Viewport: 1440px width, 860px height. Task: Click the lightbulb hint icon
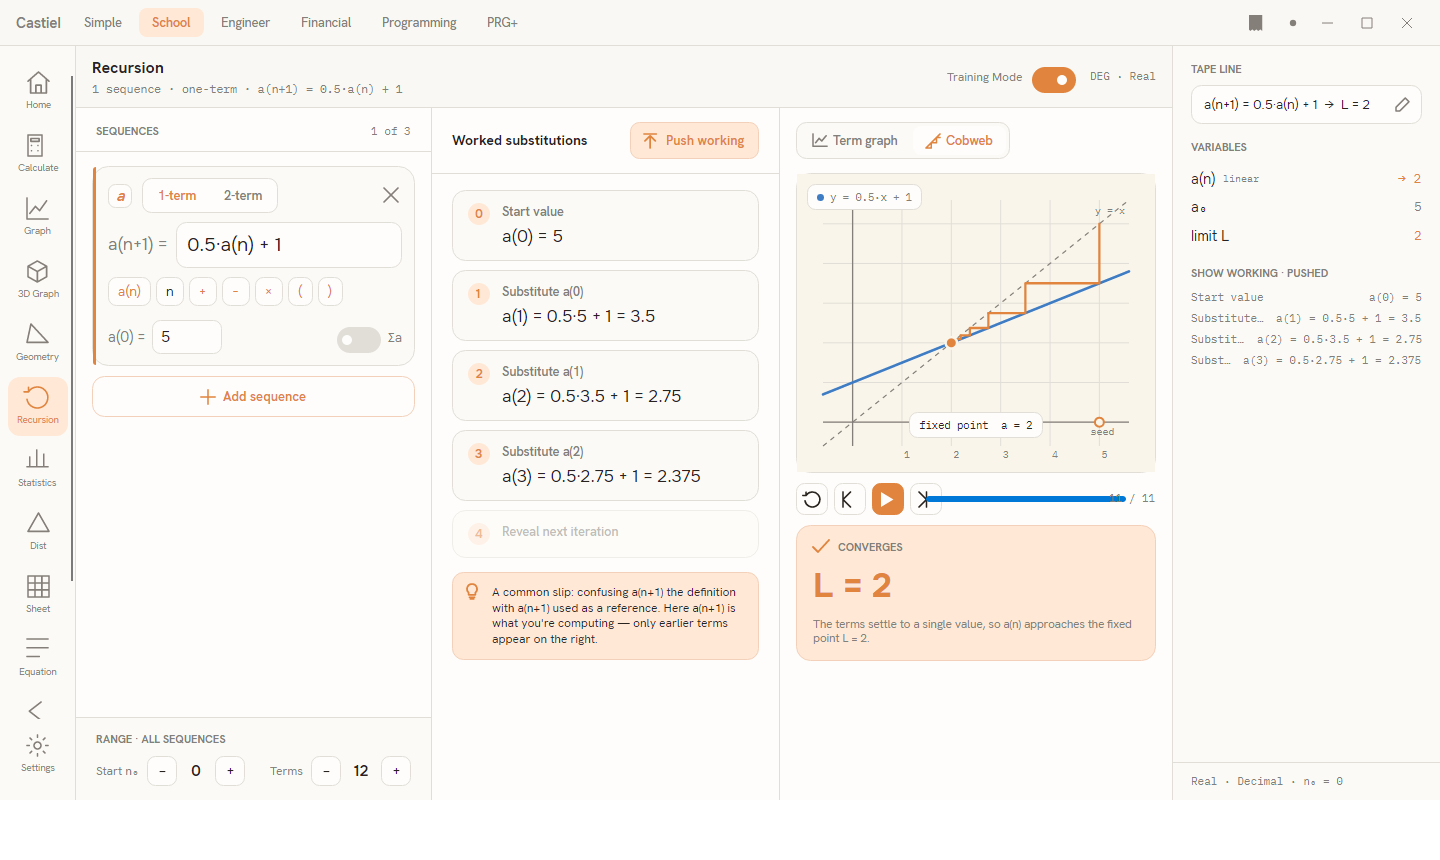point(472,591)
